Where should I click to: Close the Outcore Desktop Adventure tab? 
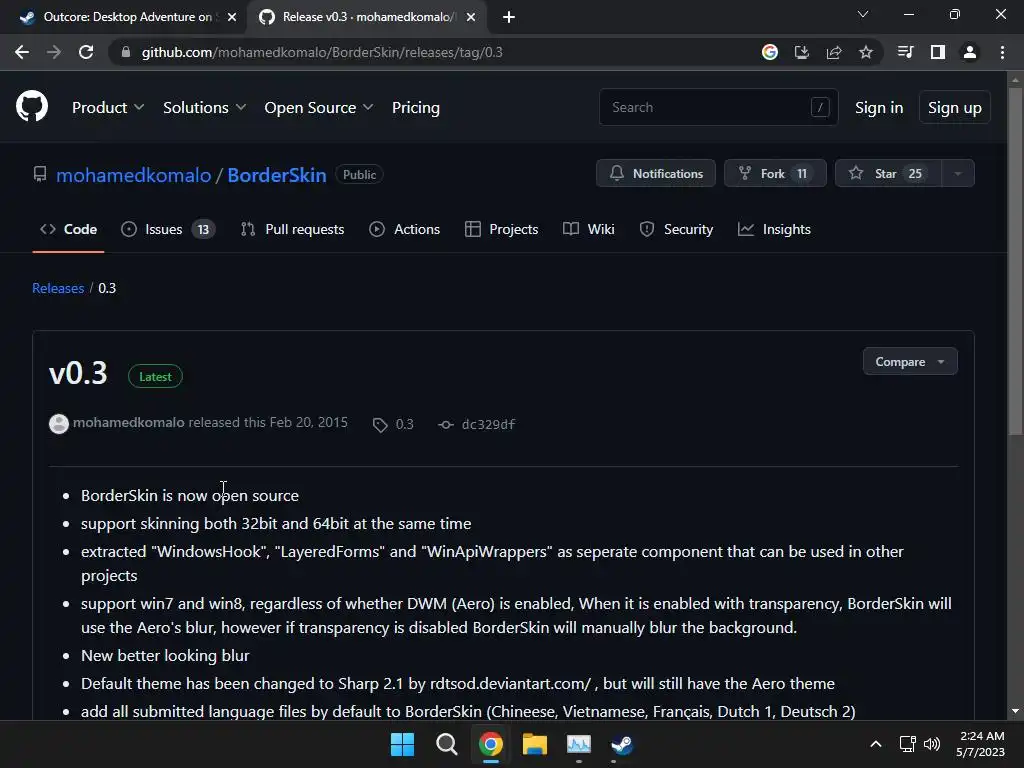click(232, 17)
